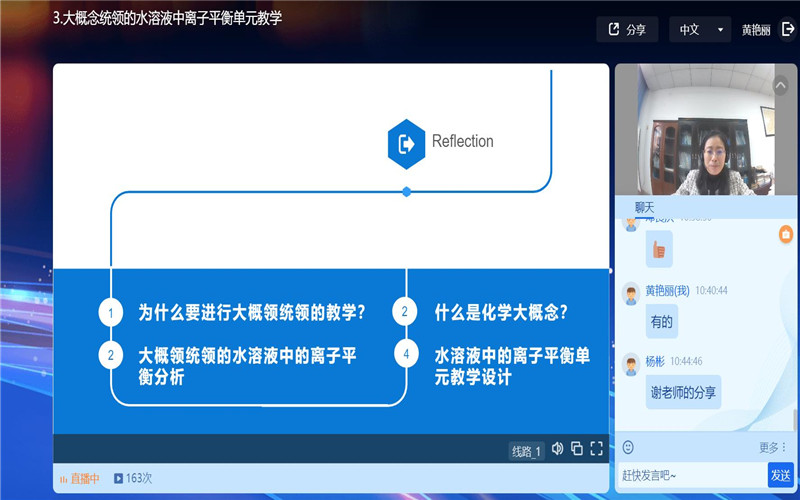Click the logout icon beside 黄艳丽
800x500 pixels.
(x=788, y=29)
